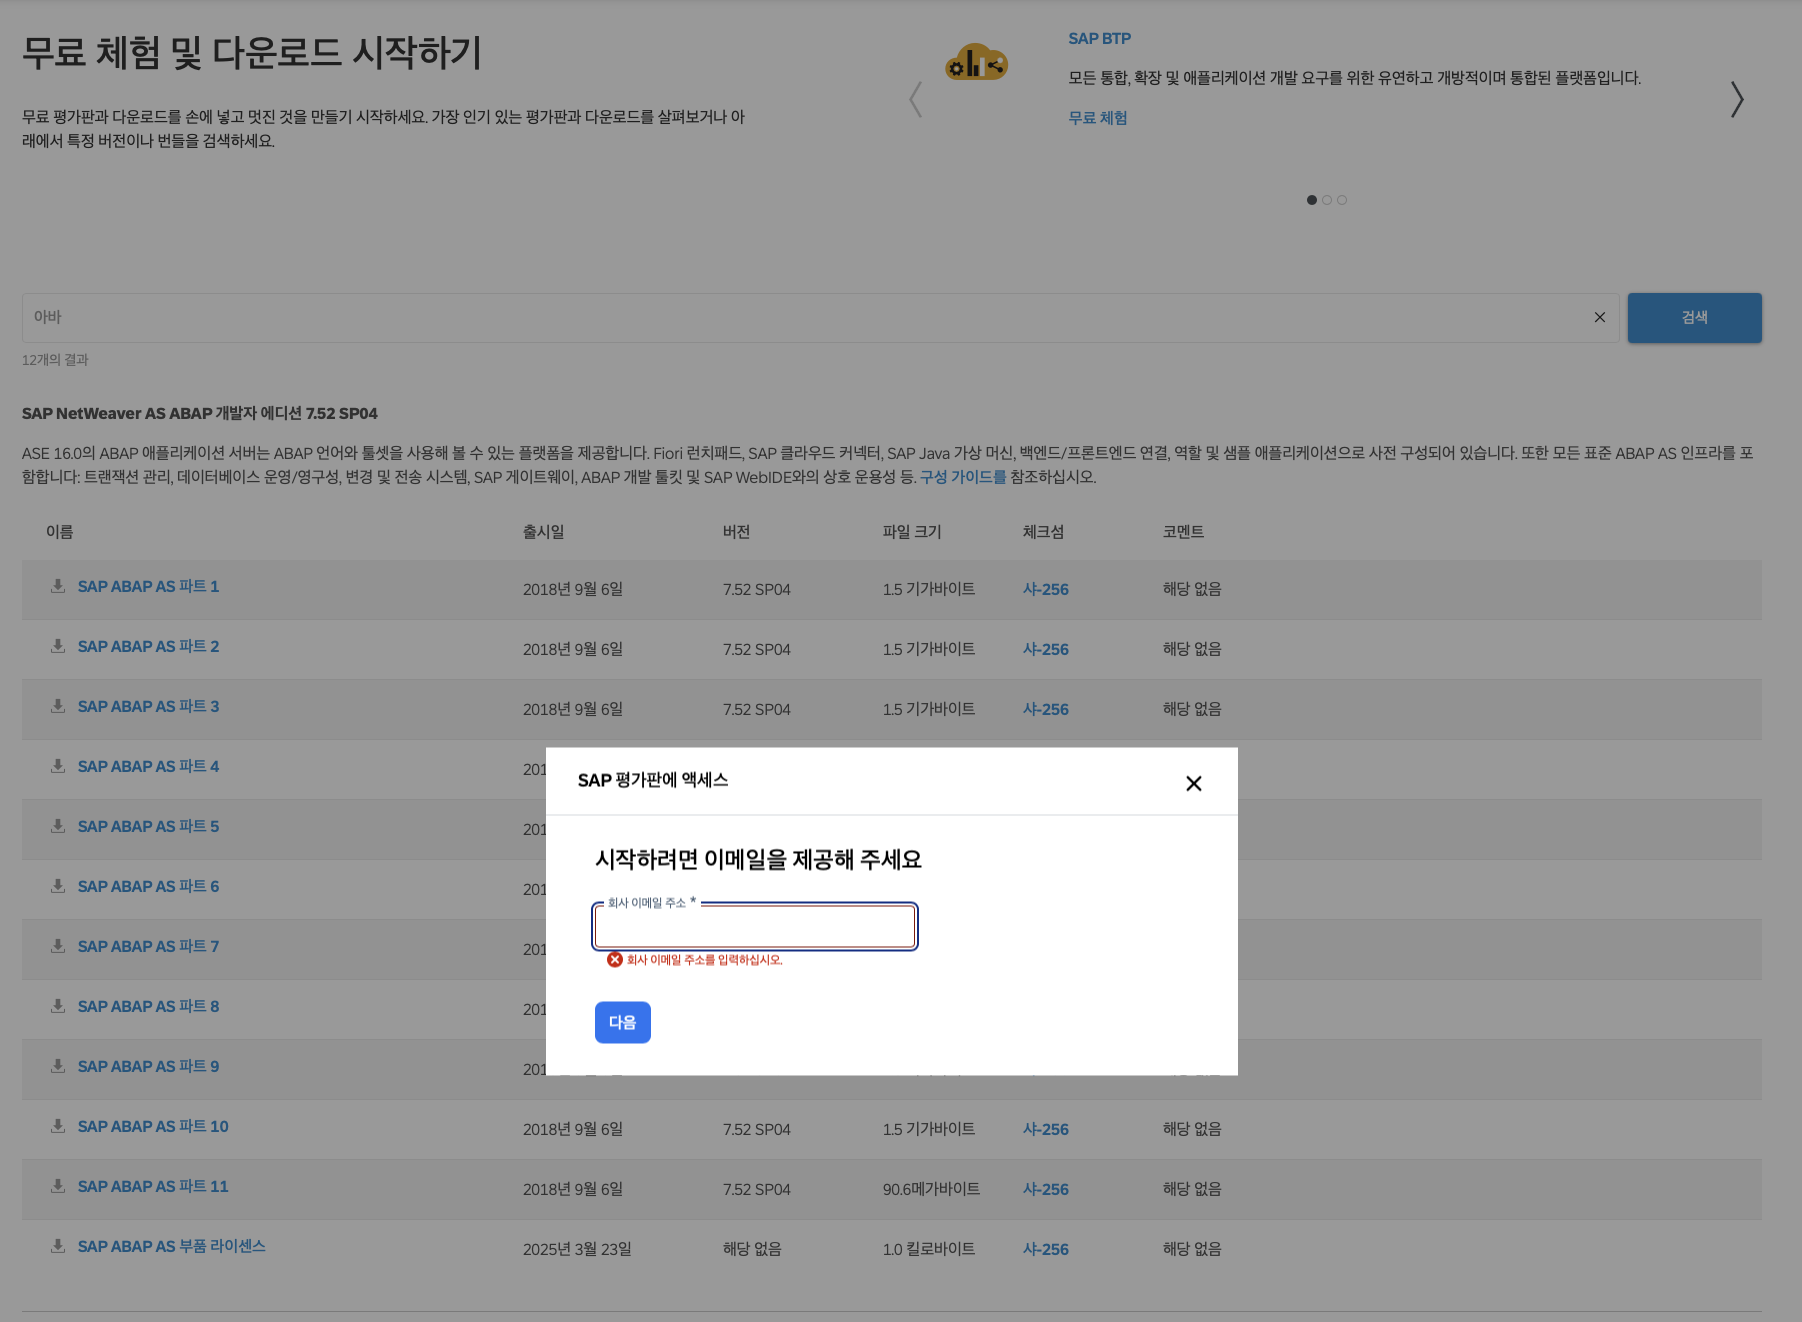Click the 검색 search button
Screen dimensions: 1802x1322
[x=1694, y=318]
